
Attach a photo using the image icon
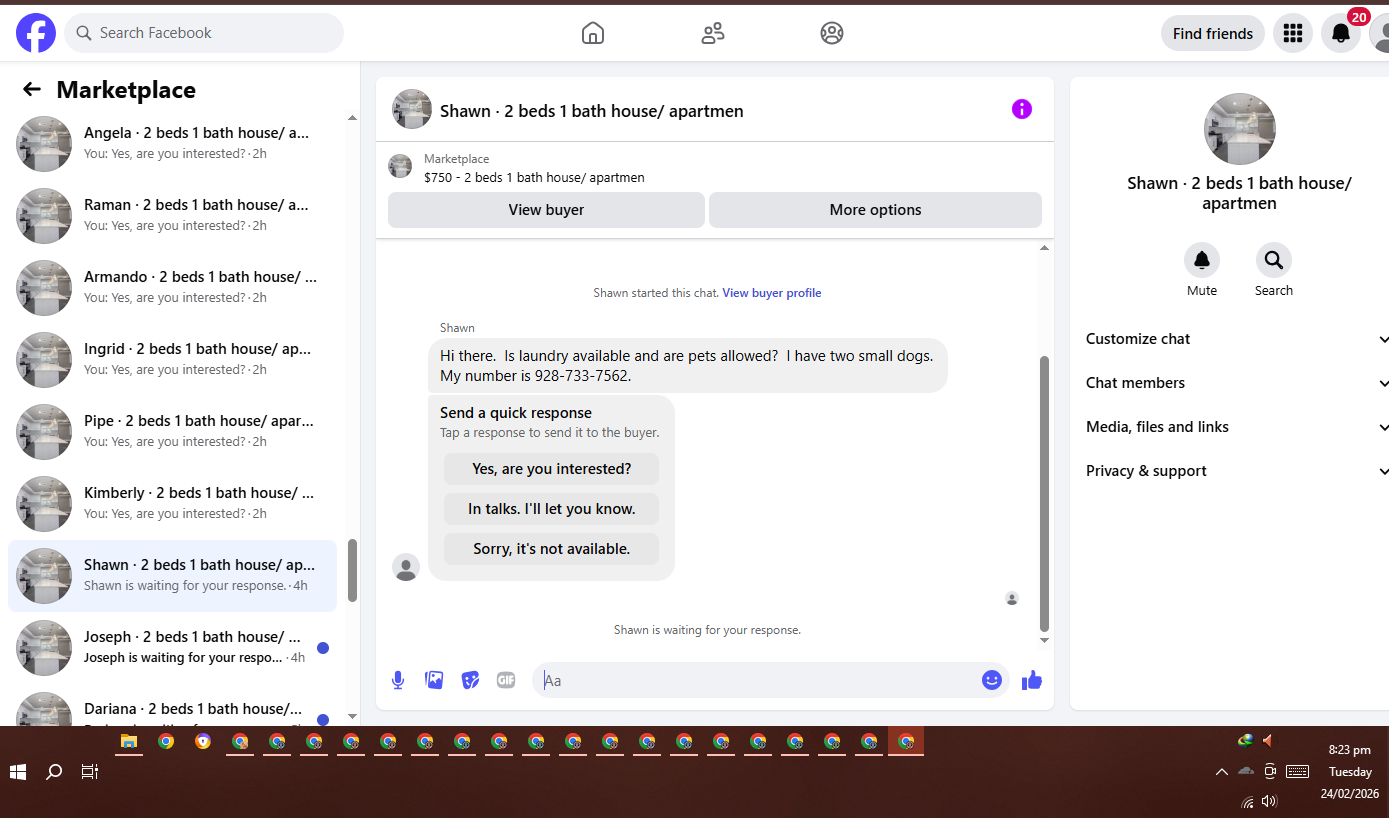coord(434,680)
